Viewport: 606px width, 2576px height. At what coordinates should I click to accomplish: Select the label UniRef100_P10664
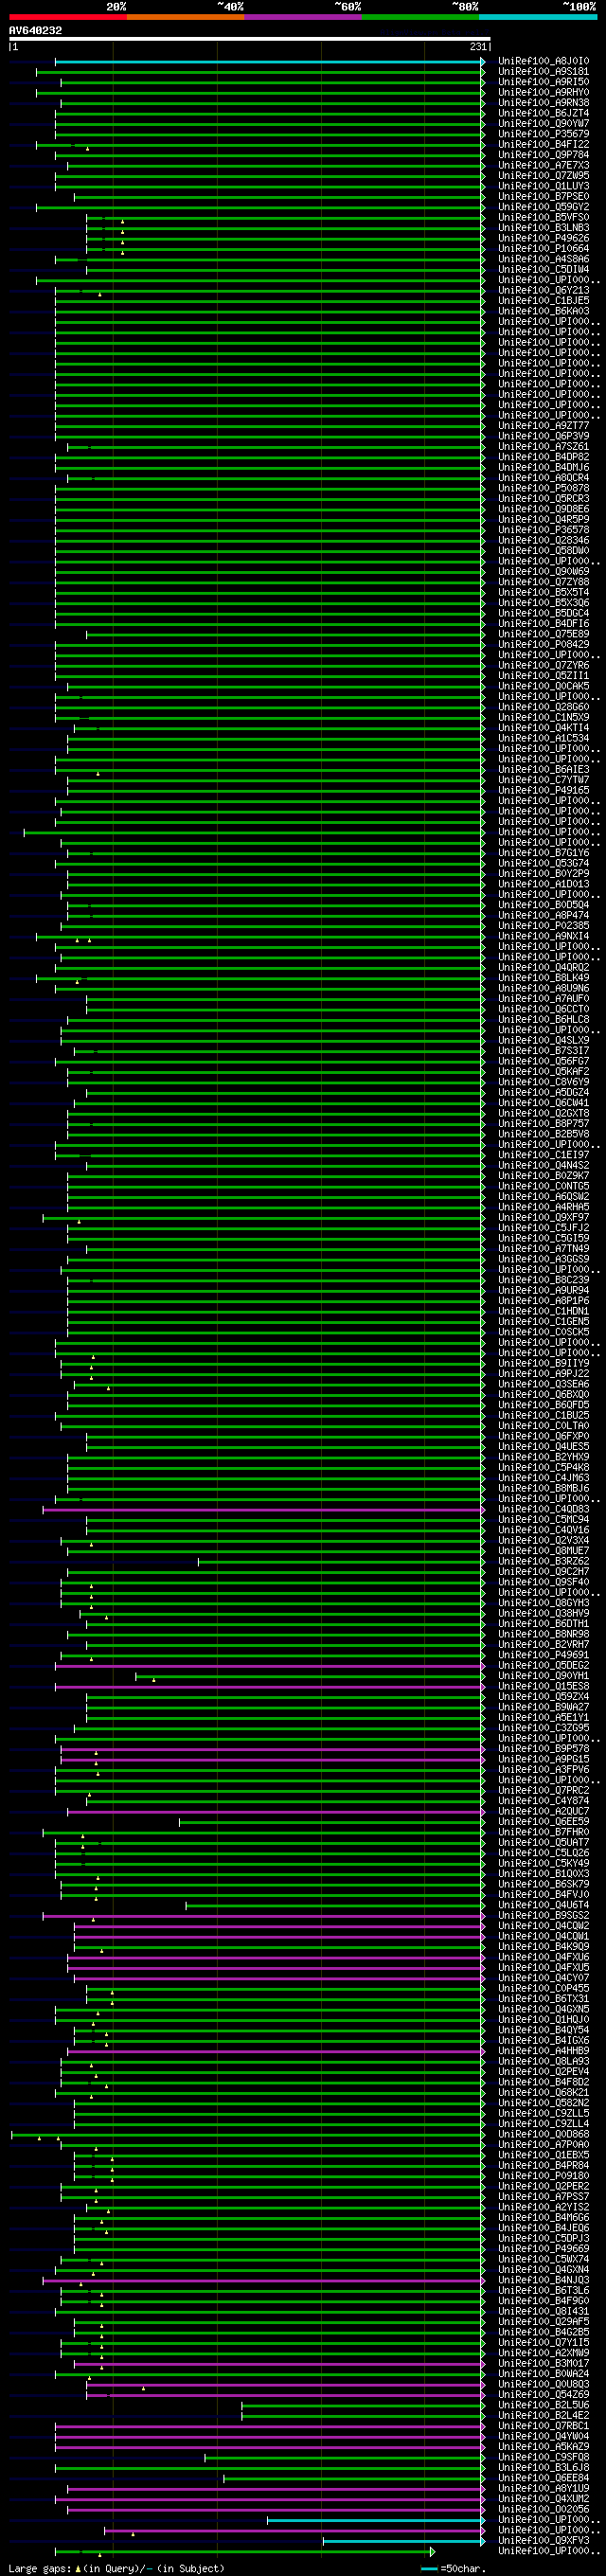(544, 249)
